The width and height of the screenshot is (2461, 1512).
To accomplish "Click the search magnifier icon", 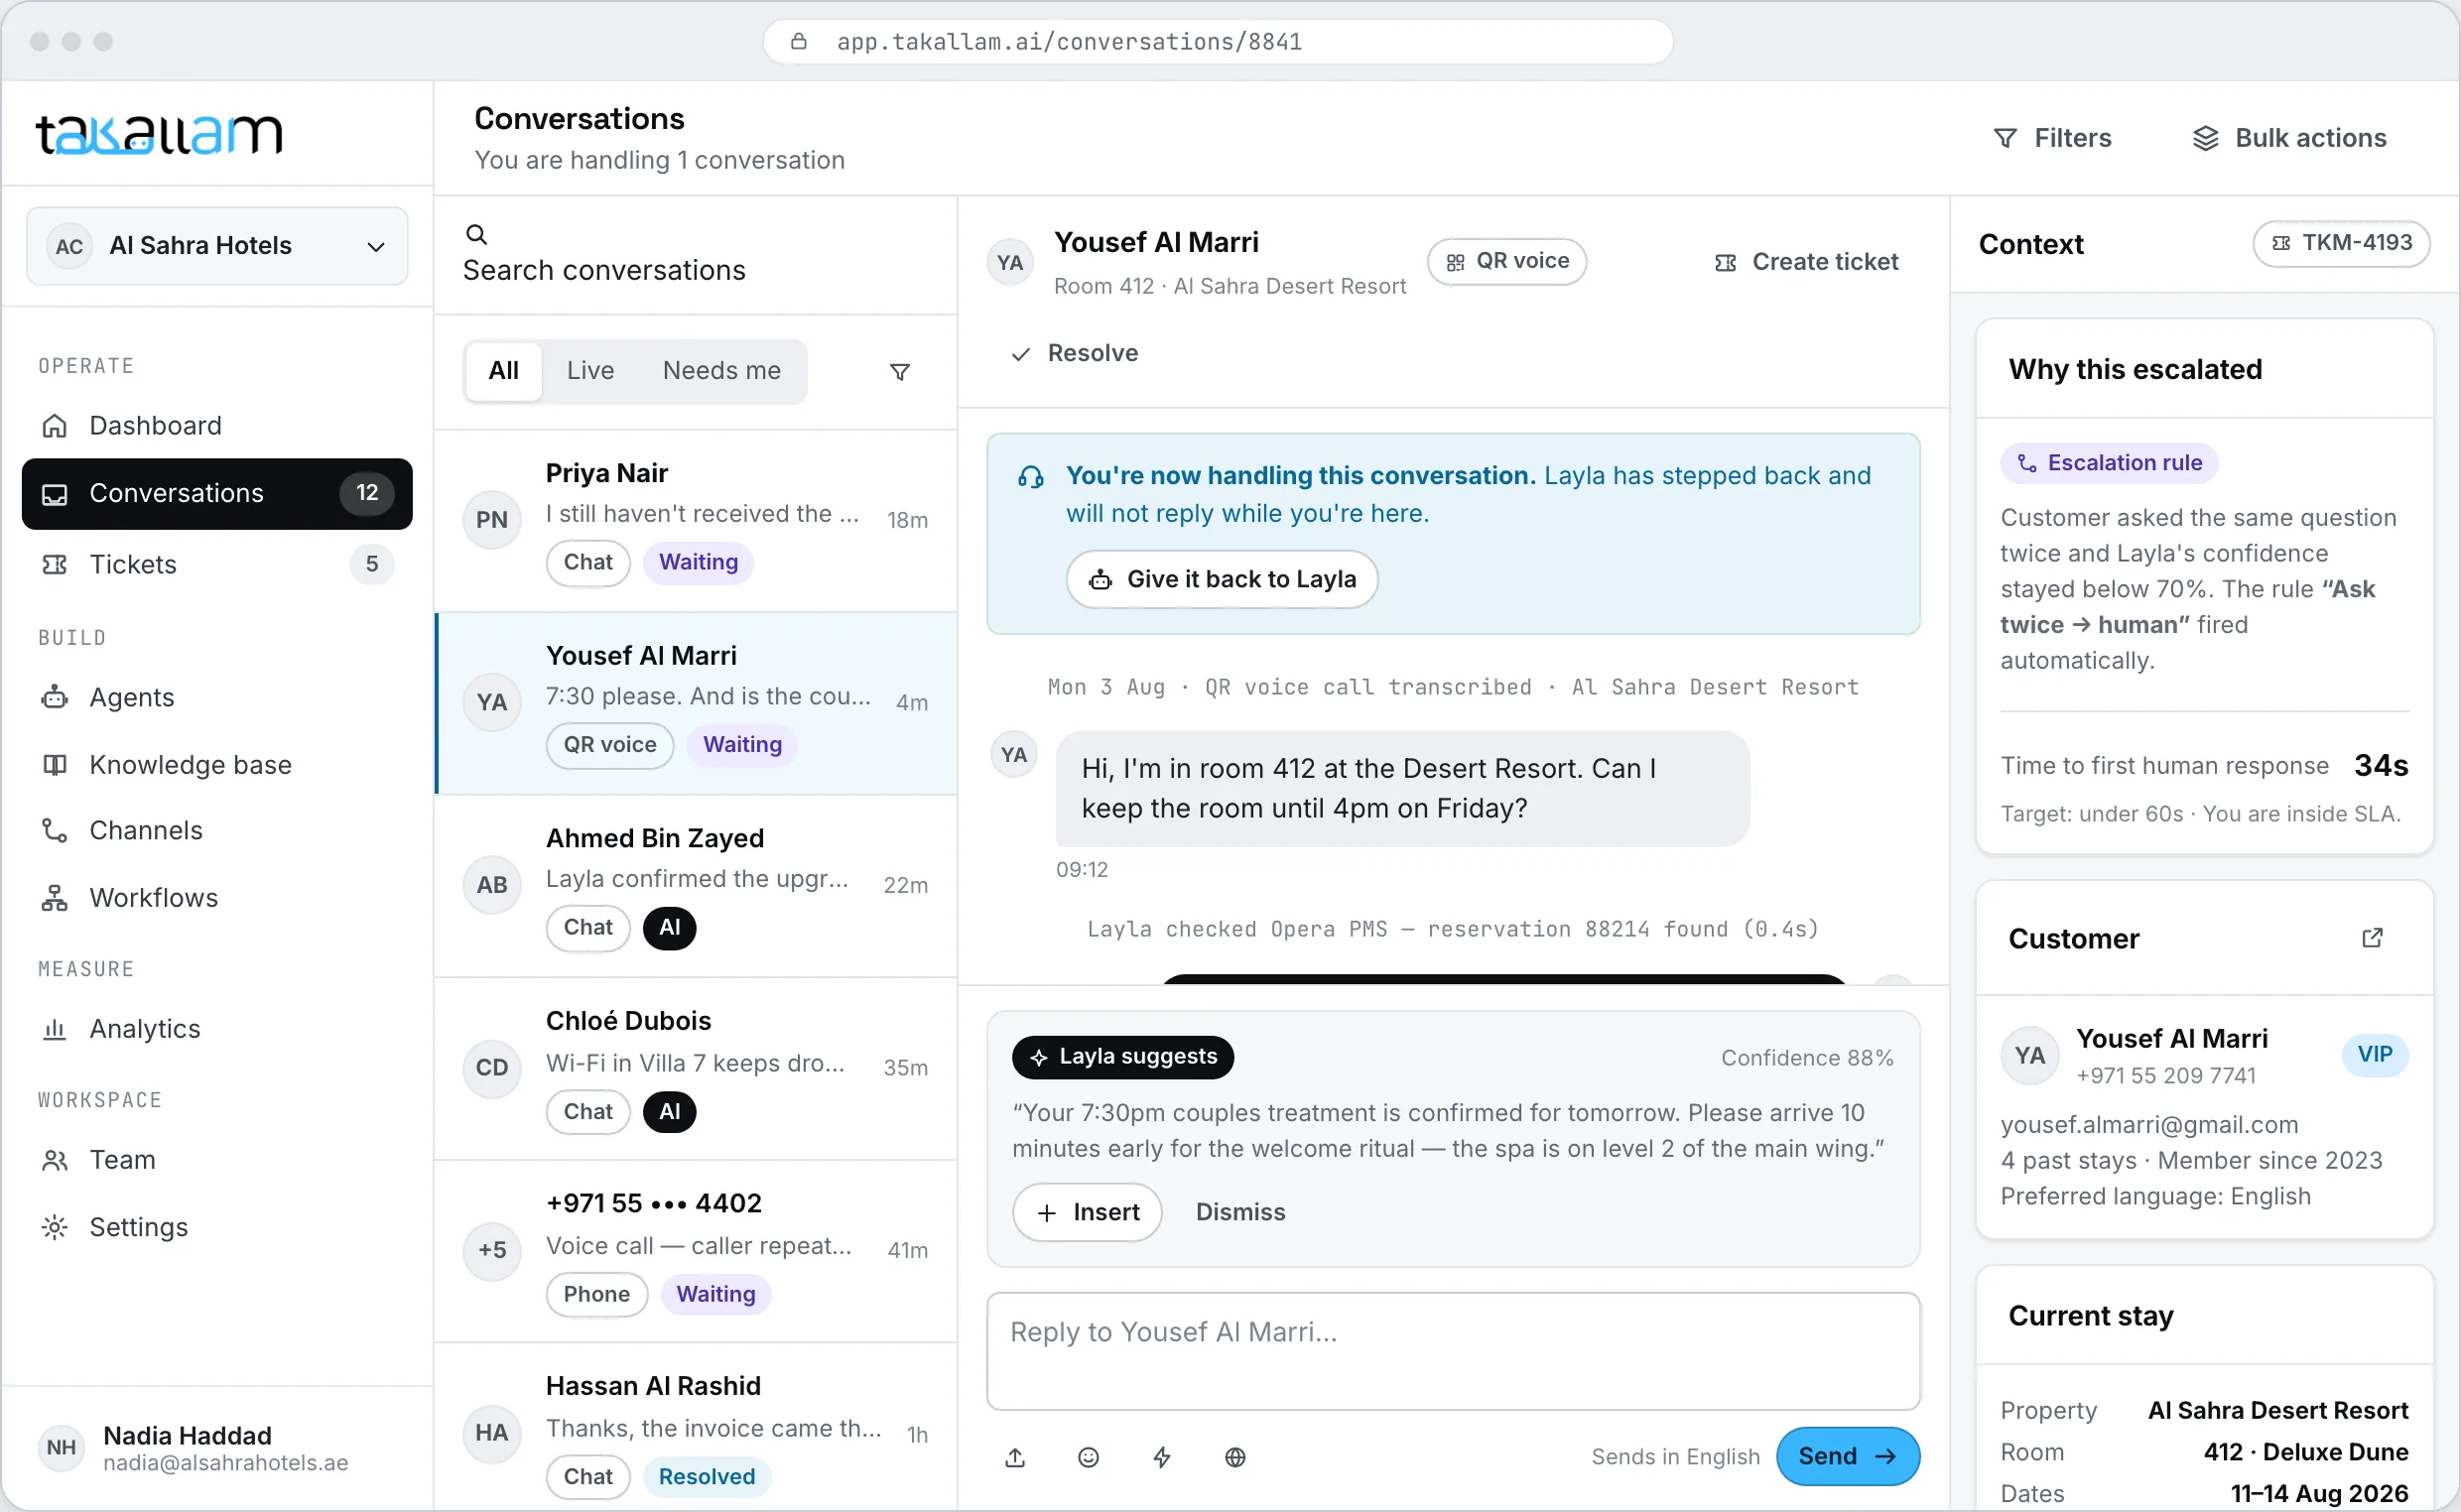I will 477,234.
